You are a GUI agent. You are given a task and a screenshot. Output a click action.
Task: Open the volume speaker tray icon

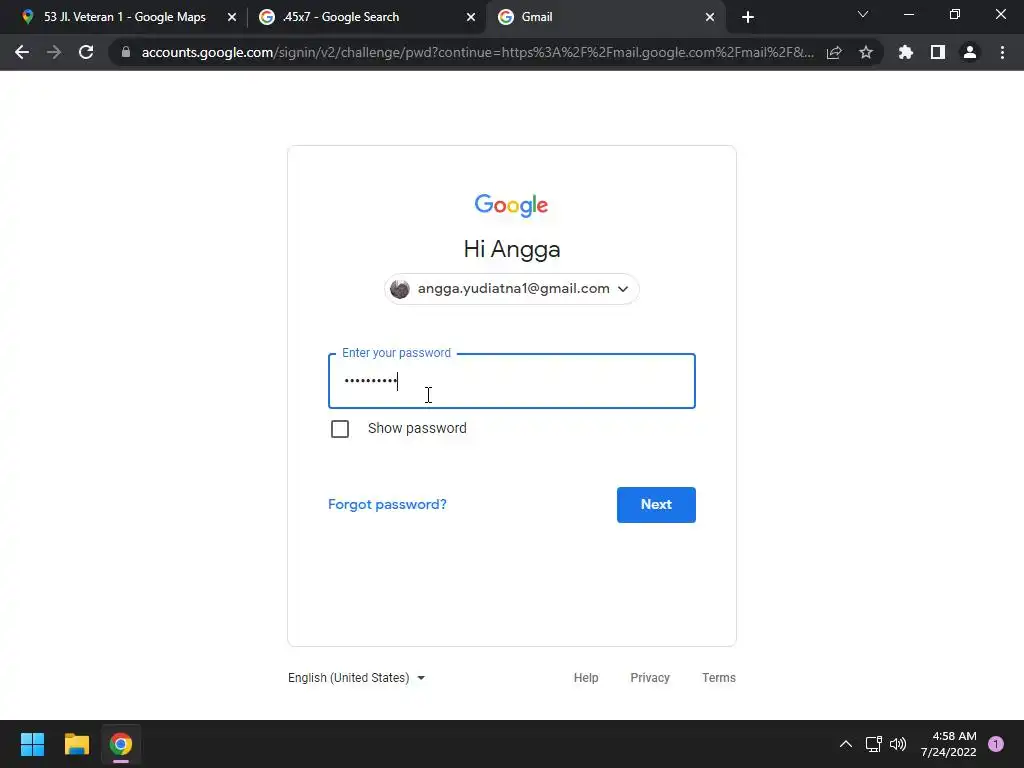(898, 744)
